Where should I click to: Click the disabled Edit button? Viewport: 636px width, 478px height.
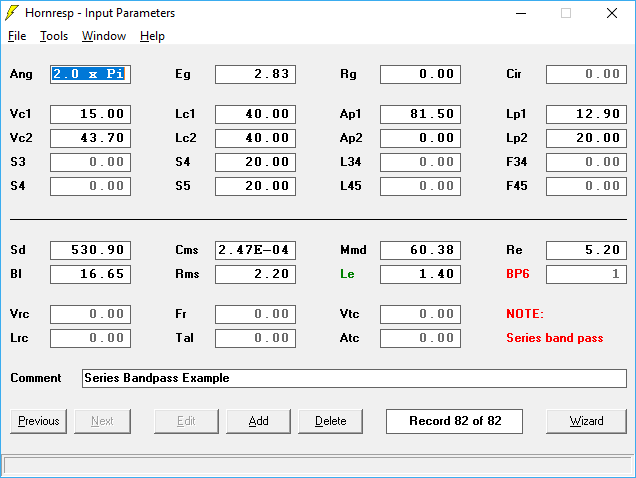coord(186,421)
